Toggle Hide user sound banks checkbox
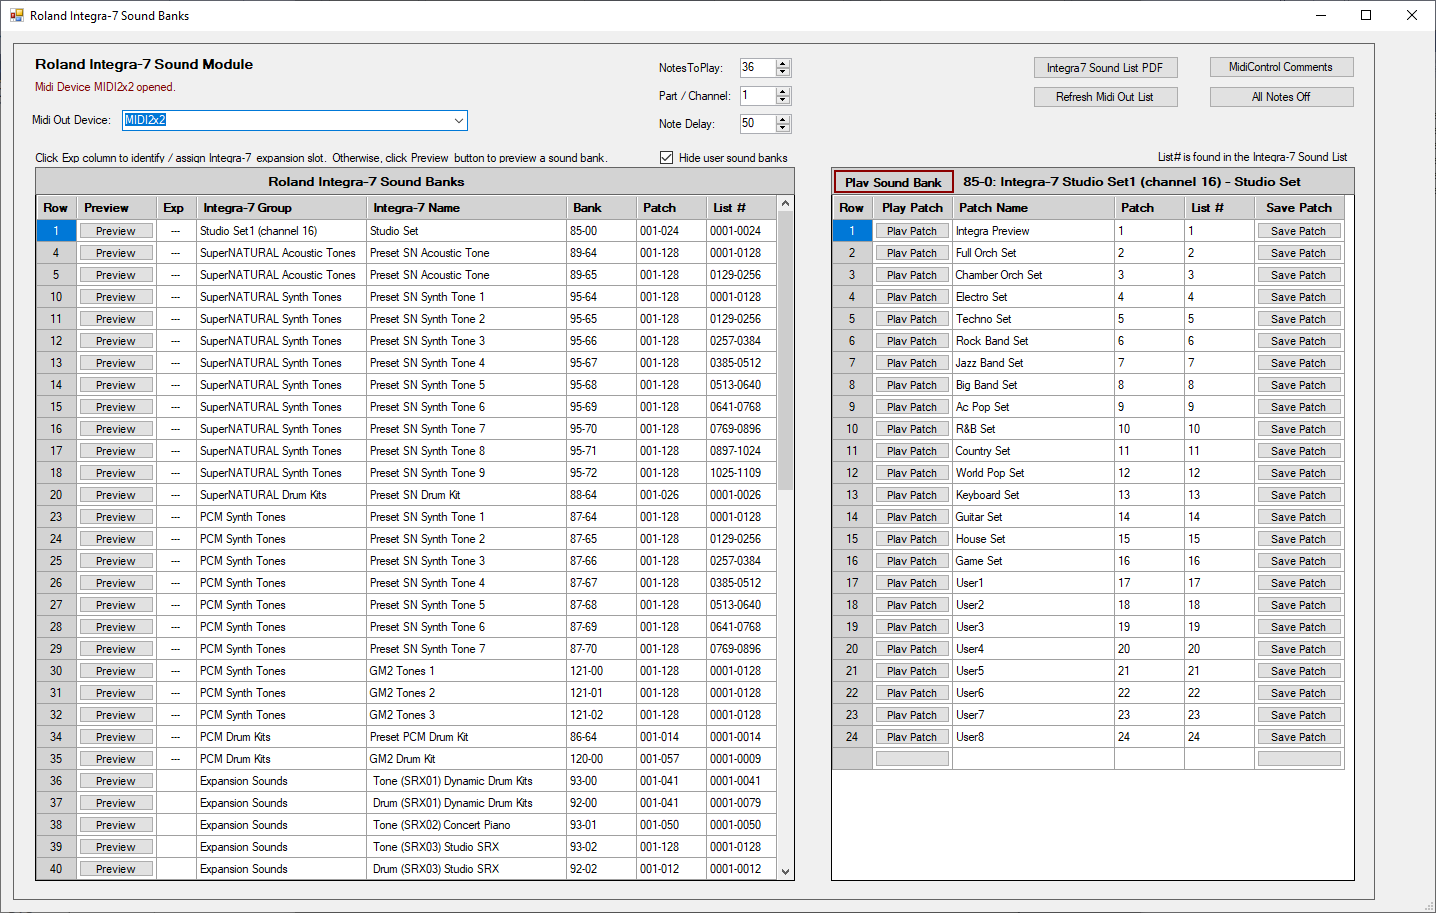This screenshot has height=918, width=1436. coord(666,157)
